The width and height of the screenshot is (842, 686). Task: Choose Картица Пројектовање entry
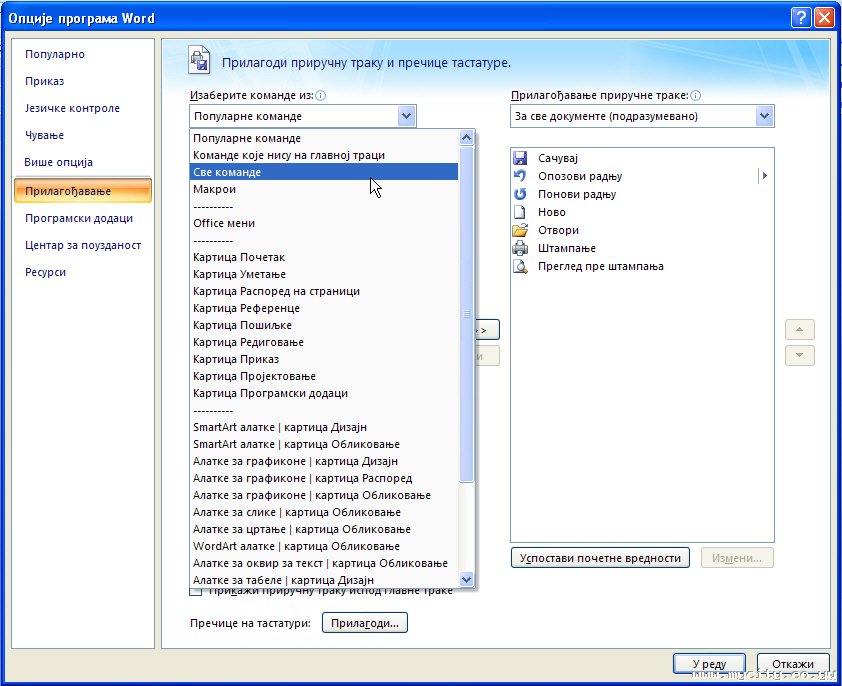pos(324,376)
